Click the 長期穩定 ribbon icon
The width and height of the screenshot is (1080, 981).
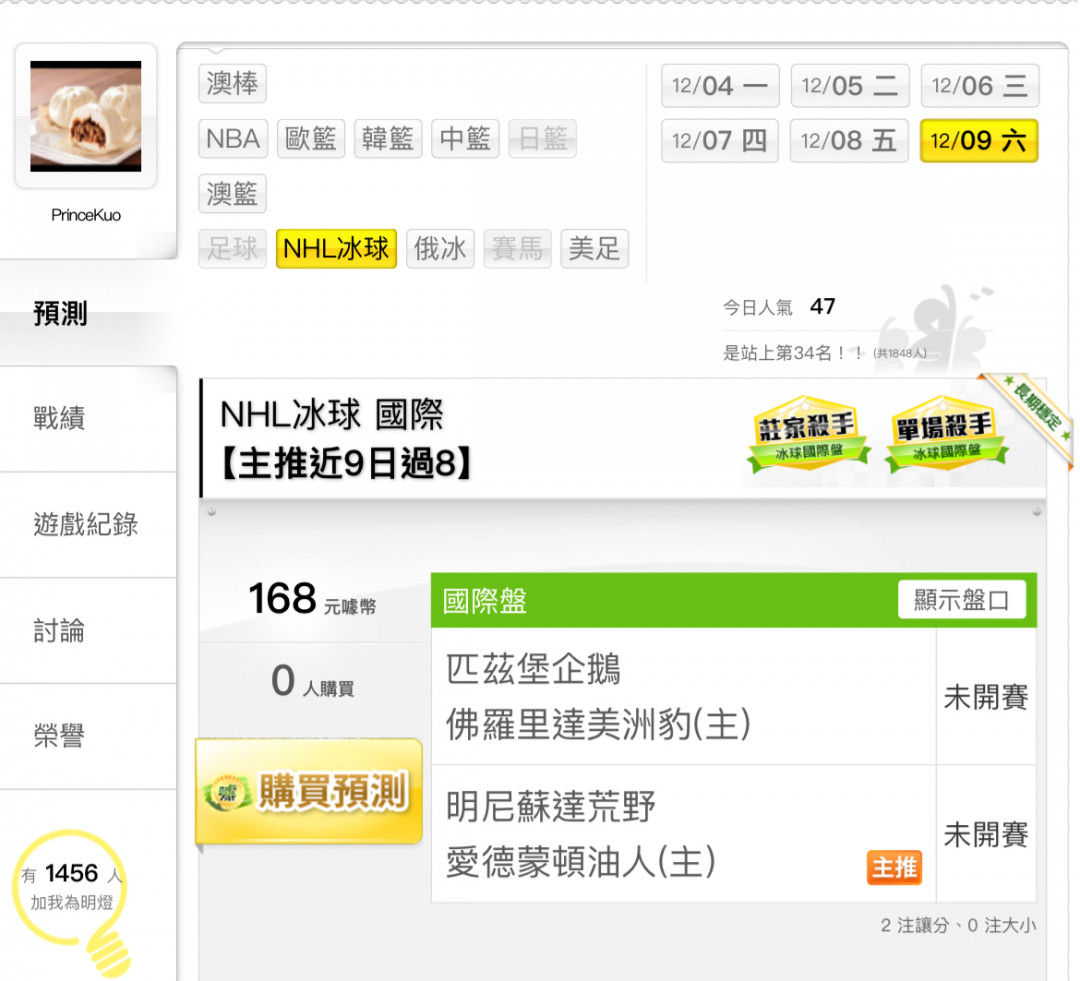click(x=1033, y=413)
